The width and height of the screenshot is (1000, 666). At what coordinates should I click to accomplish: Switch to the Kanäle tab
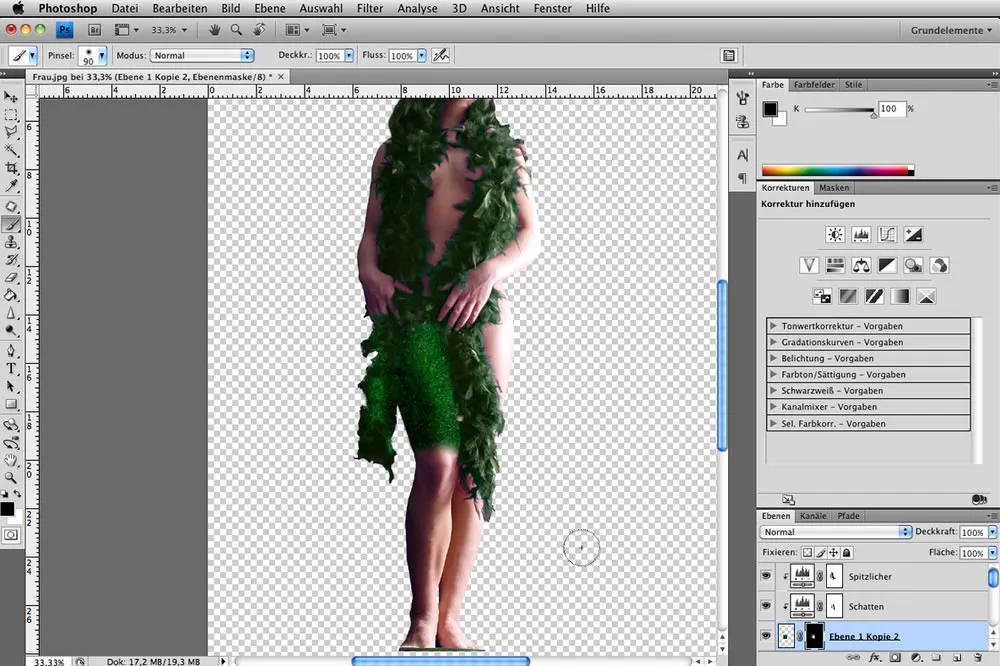813,516
